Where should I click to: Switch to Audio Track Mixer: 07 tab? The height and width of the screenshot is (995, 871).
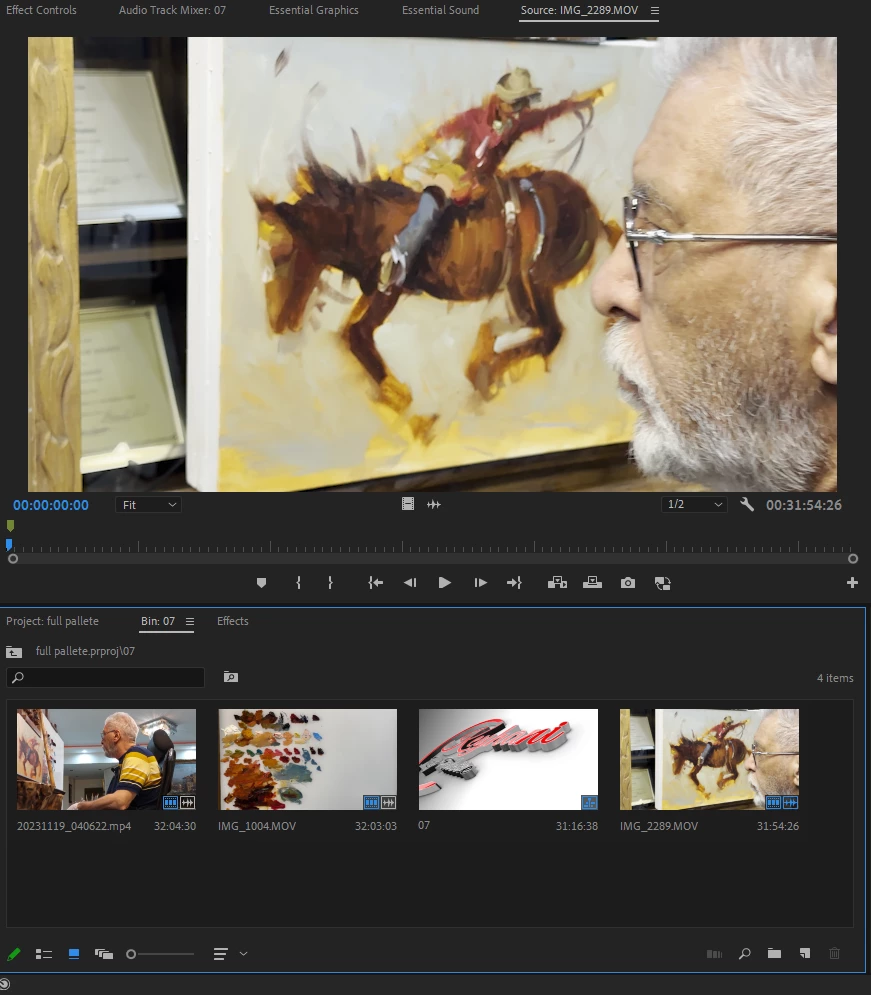pos(172,10)
